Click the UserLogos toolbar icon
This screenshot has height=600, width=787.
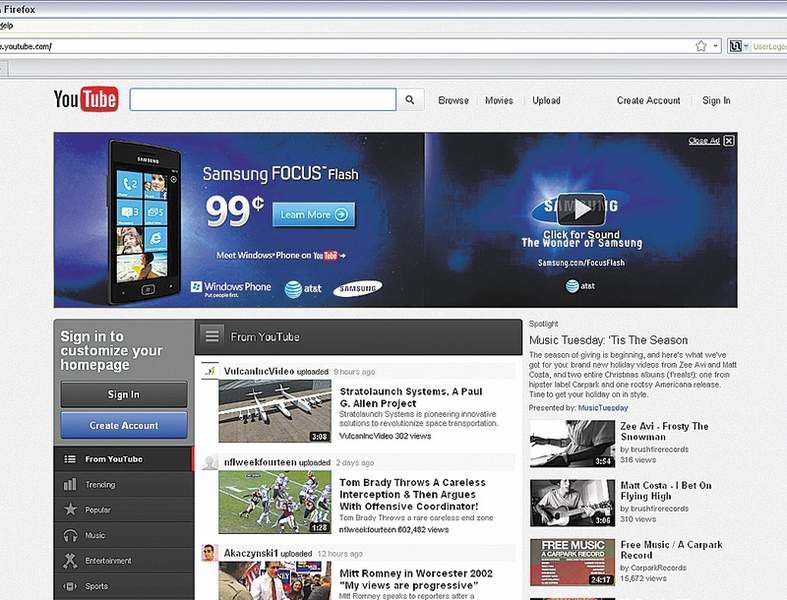pos(735,46)
